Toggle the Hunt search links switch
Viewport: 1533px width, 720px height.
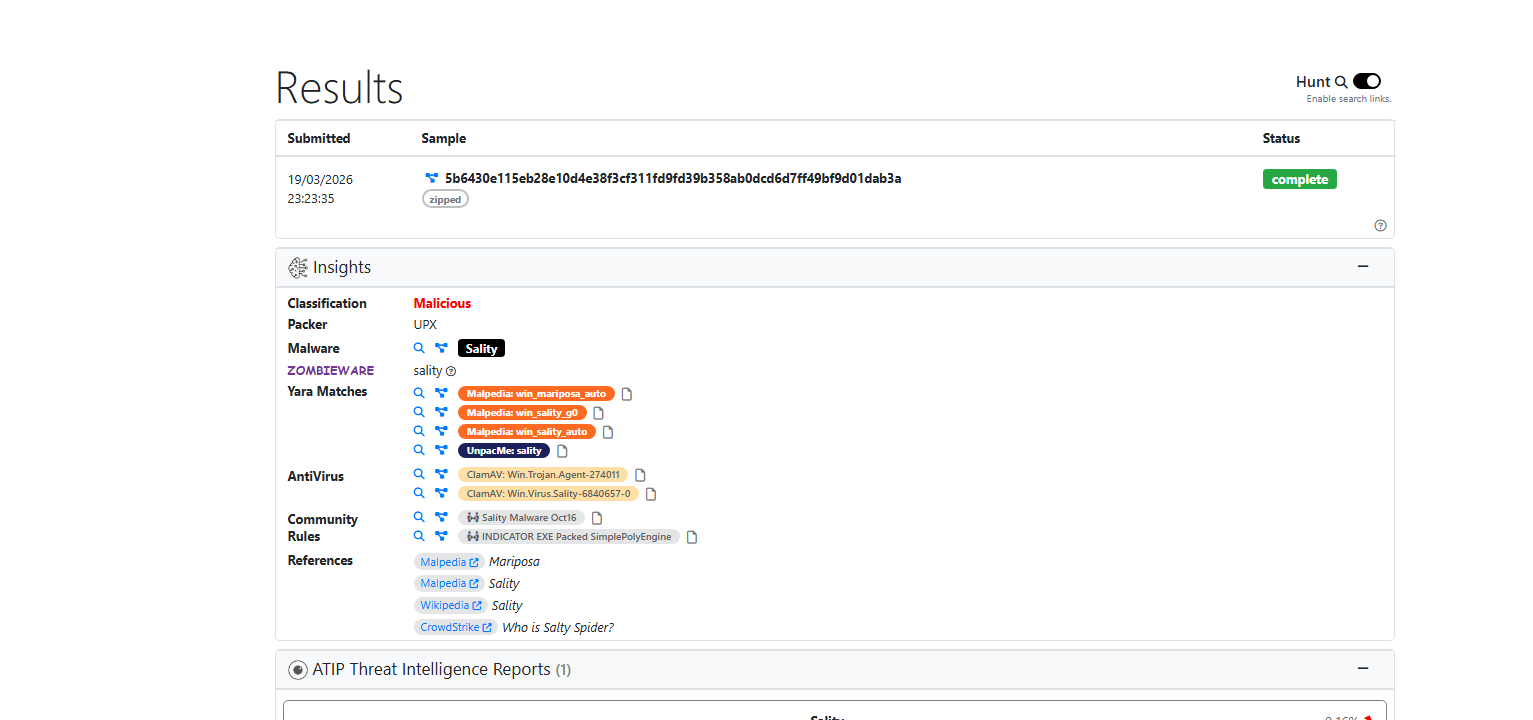coord(1366,81)
